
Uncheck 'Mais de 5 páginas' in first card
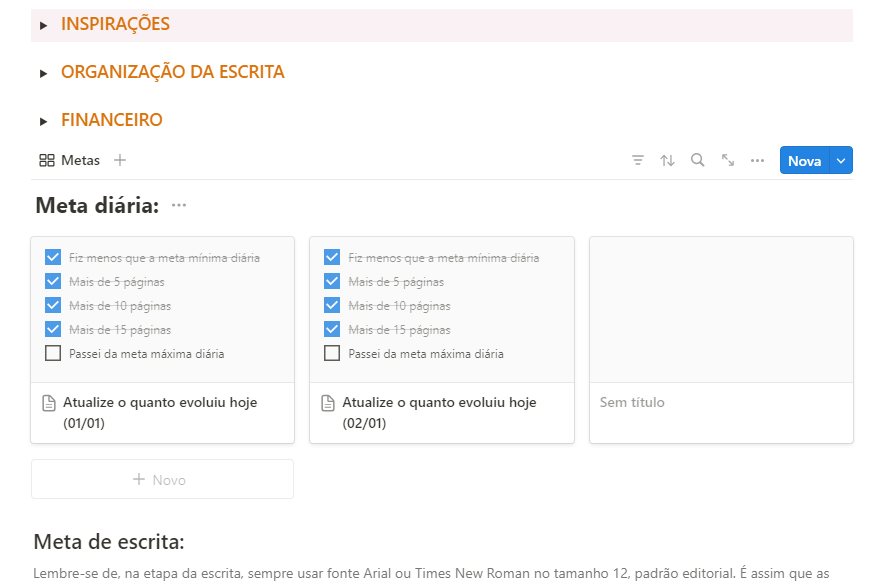53,282
